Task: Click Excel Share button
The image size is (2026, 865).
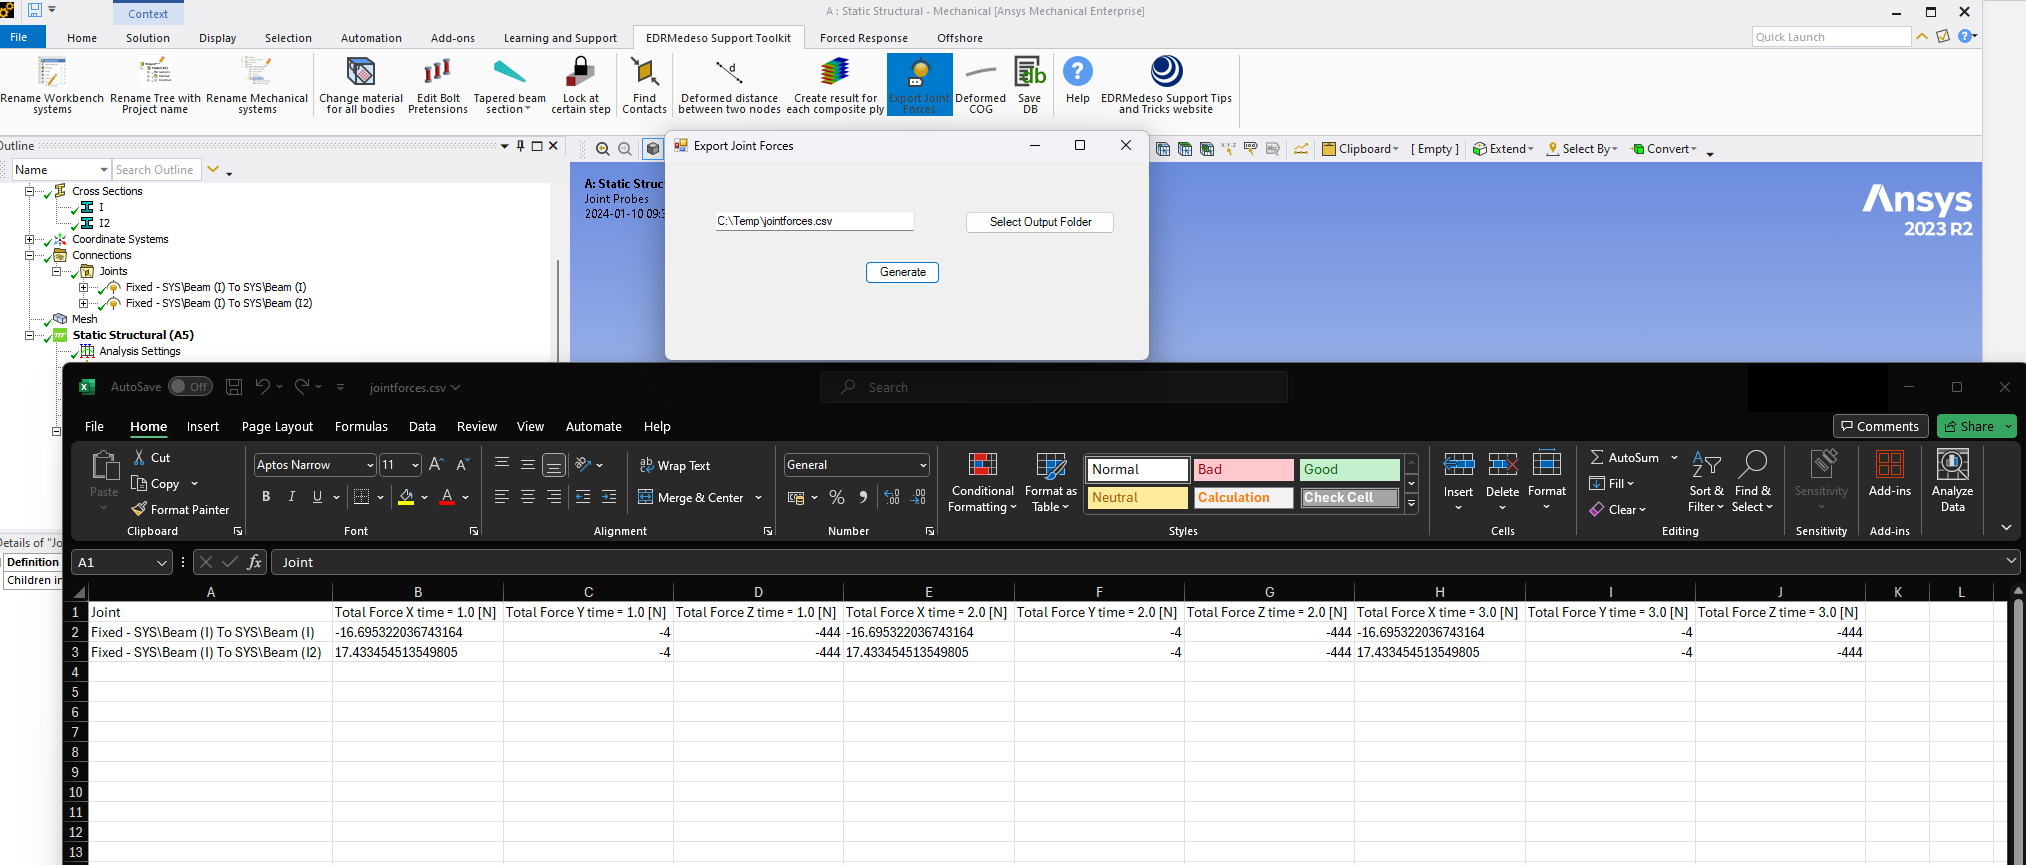Action: pyautogui.click(x=1976, y=426)
